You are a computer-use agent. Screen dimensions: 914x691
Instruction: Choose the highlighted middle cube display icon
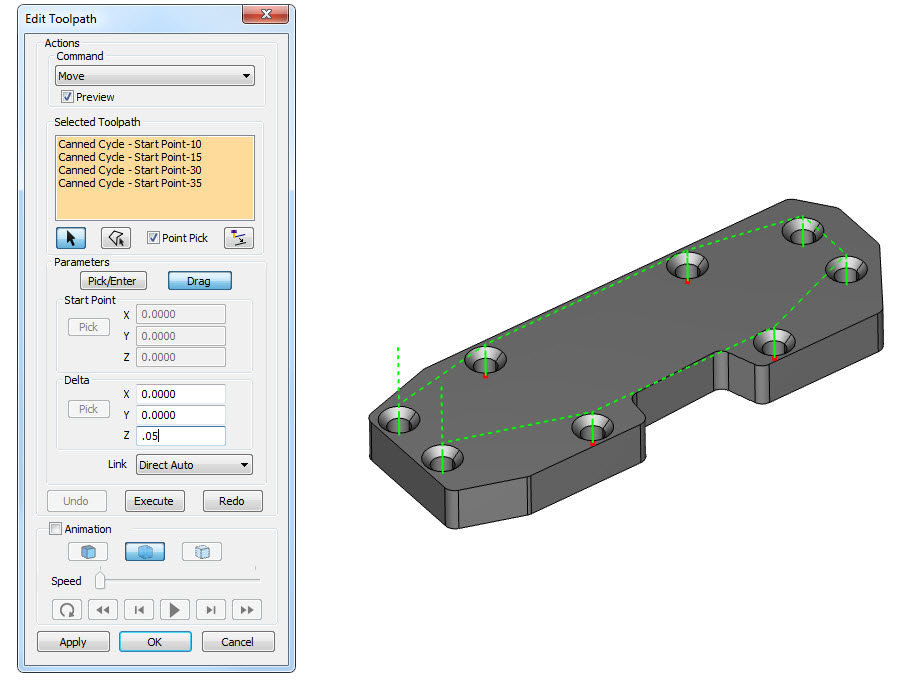coord(145,552)
